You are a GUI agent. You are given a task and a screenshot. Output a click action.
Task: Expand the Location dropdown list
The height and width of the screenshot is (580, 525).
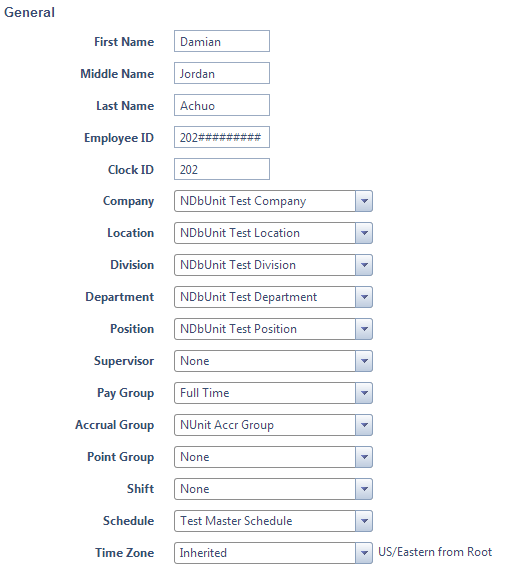[x=364, y=233]
